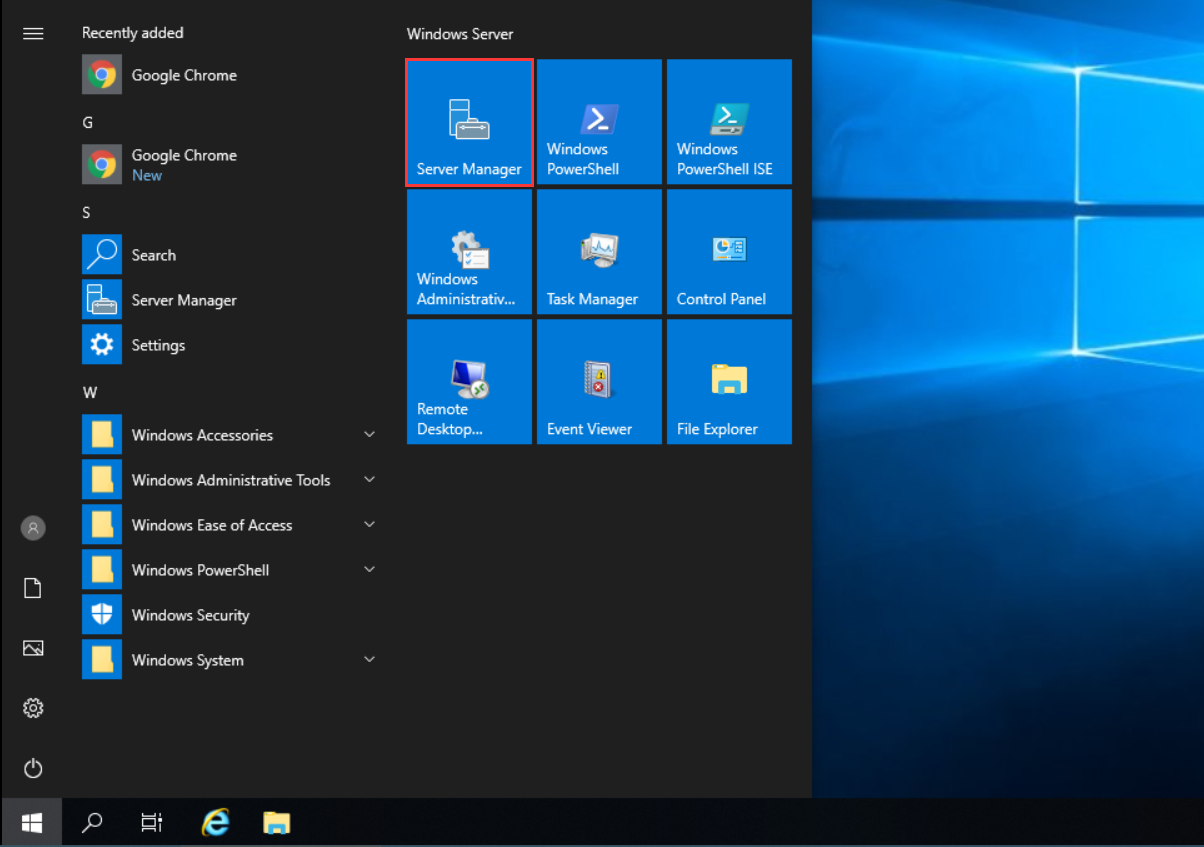
Task: Launch the Windows PowerShell tile
Action: click(599, 122)
